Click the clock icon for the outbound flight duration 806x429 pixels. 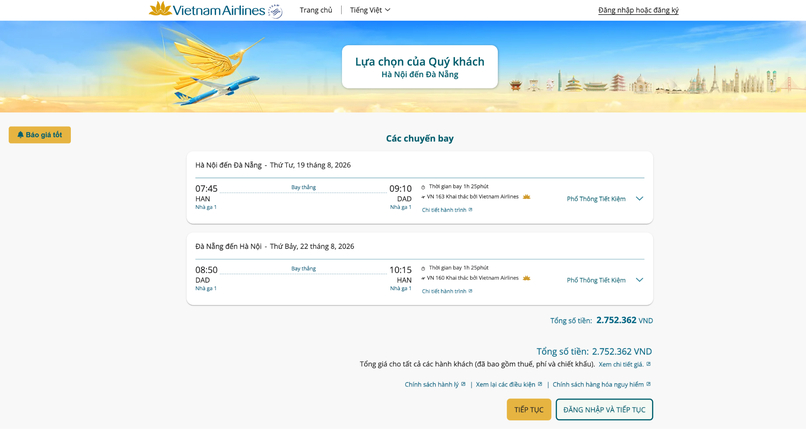(424, 187)
